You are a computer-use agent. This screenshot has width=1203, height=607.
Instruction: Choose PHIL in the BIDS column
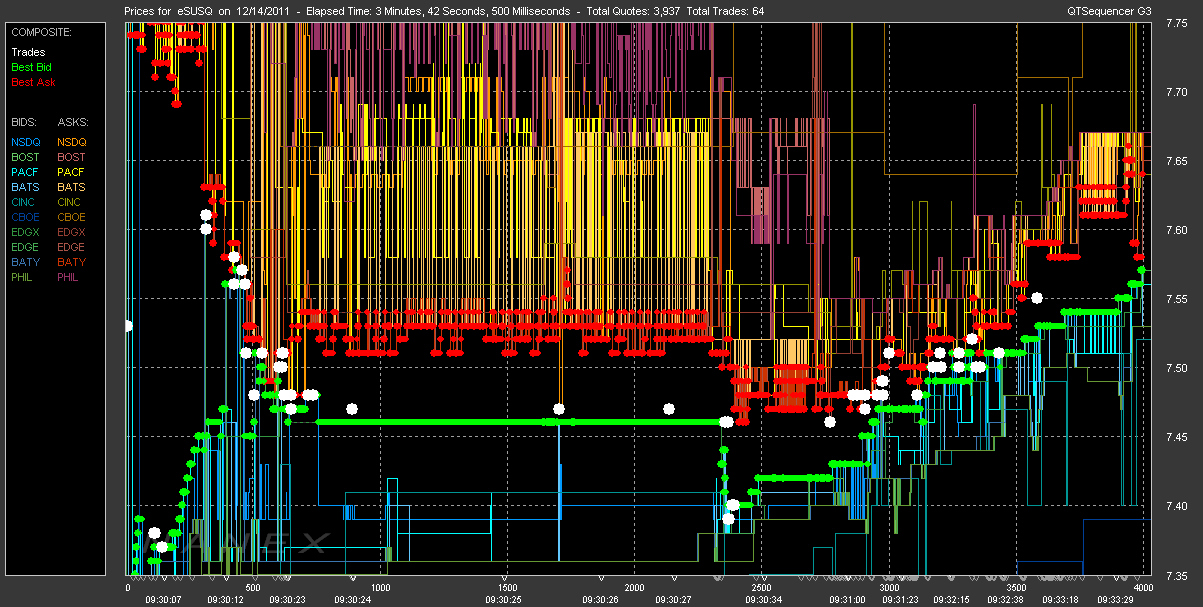[x=23, y=277]
